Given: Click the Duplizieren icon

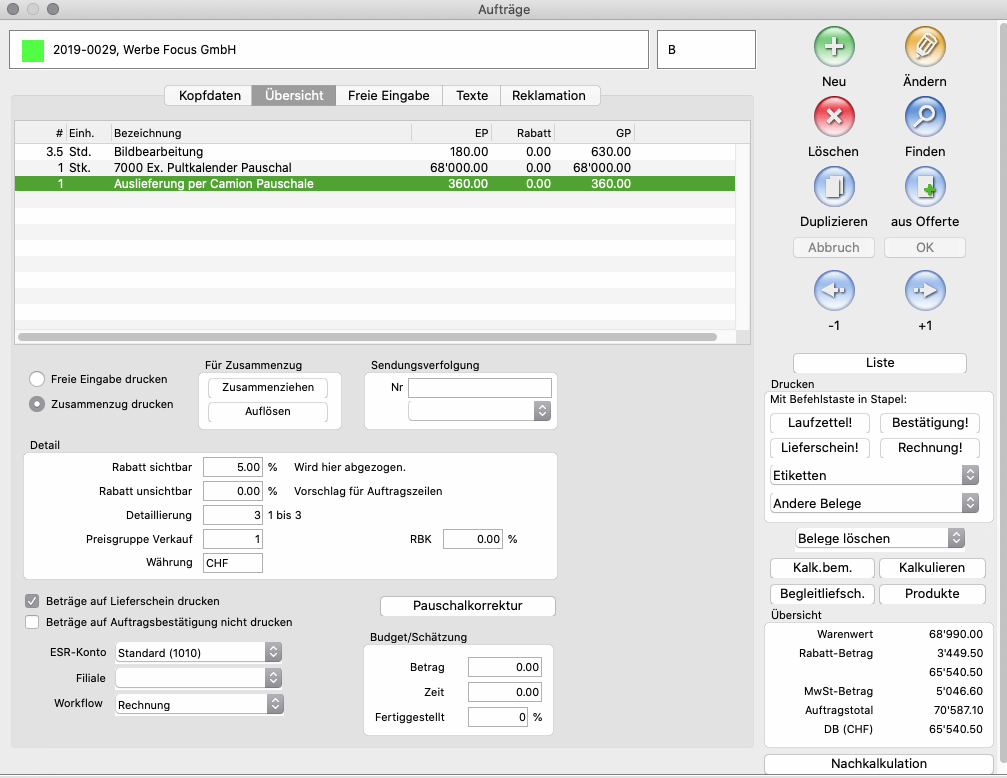Looking at the screenshot, I should coord(834,186).
